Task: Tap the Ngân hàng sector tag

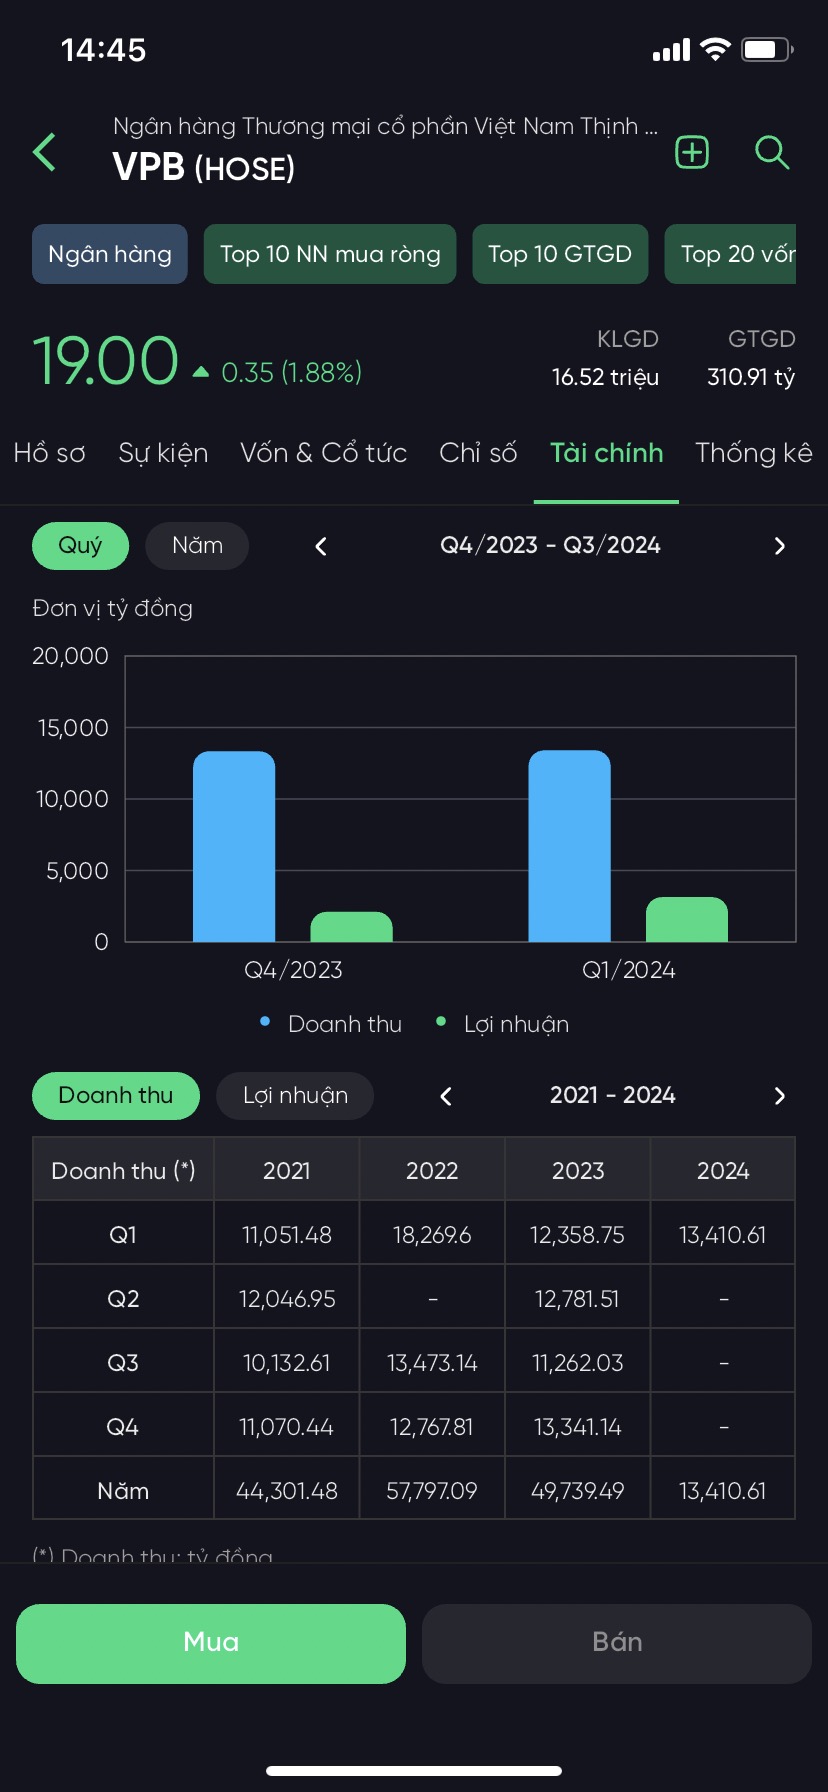Action: pos(110,254)
